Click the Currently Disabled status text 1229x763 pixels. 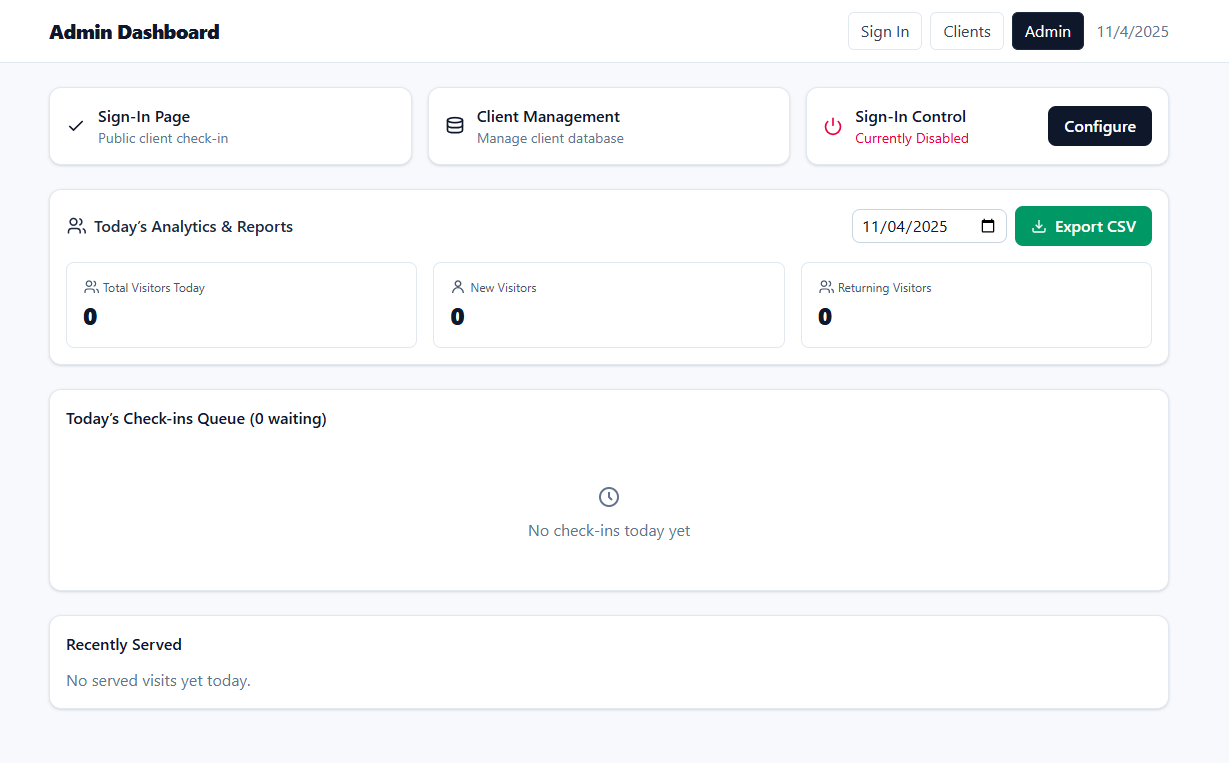tap(911, 138)
